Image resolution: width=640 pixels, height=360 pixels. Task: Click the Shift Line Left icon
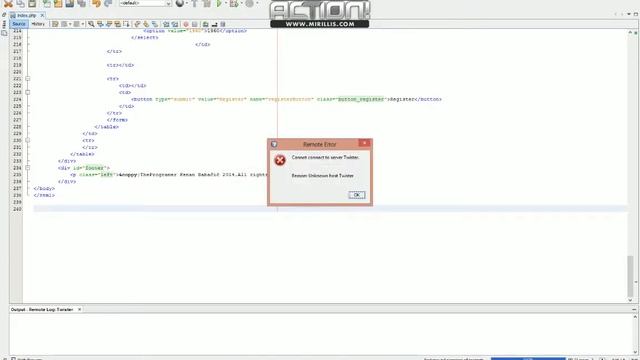[166, 24]
